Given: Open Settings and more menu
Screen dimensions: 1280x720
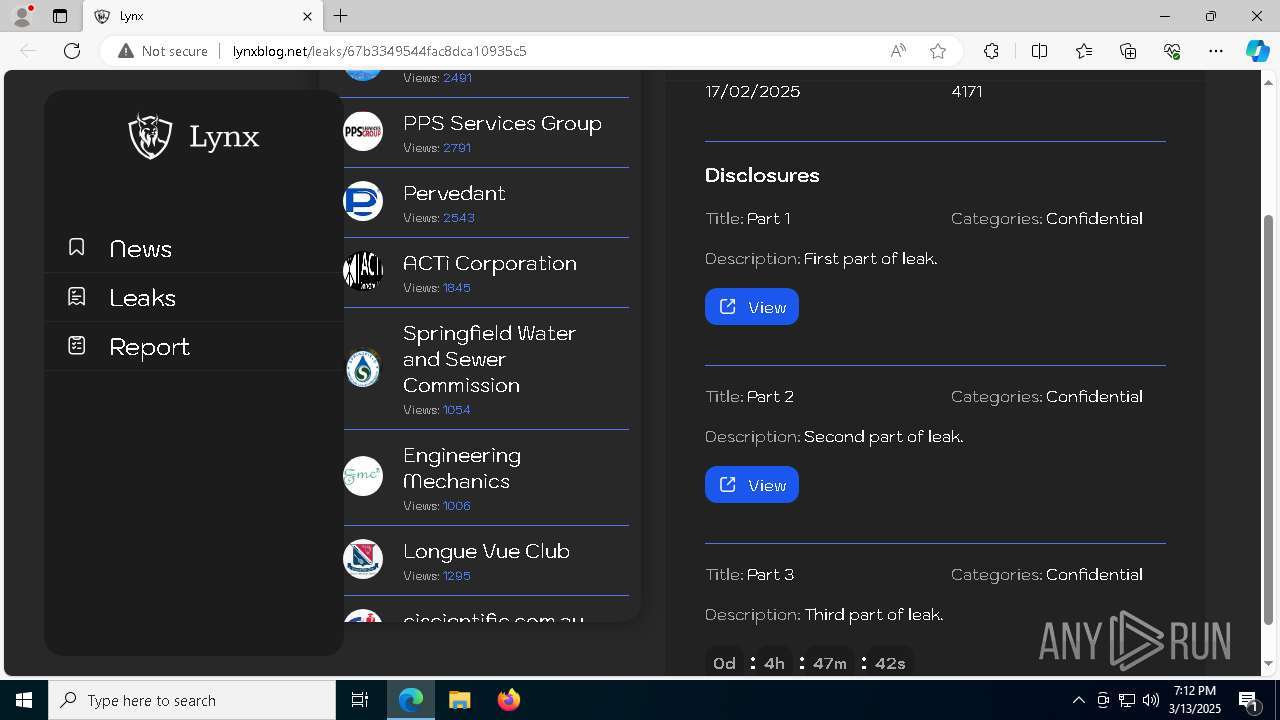Looking at the screenshot, I should pyautogui.click(x=1216, y=51).
